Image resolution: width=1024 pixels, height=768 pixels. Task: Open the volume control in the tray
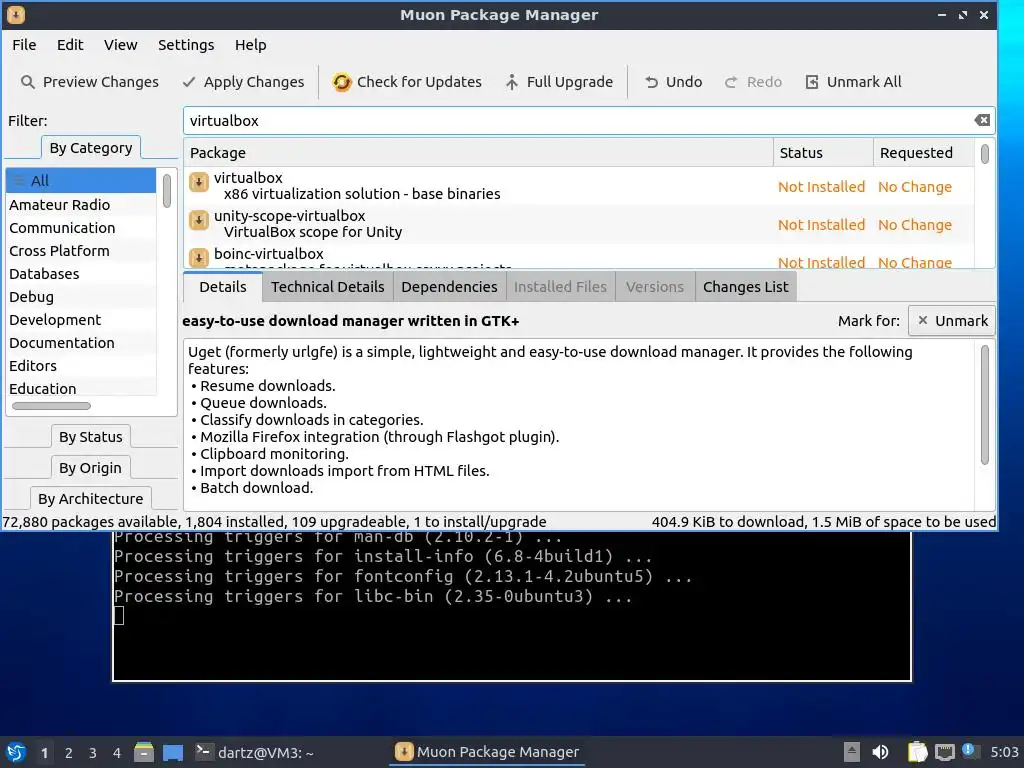pos(880,752)
